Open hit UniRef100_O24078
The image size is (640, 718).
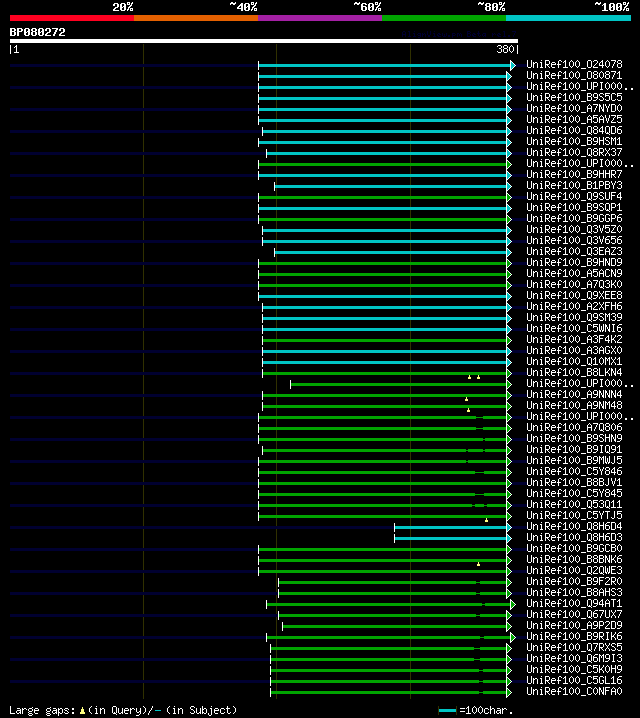point(574,64)
